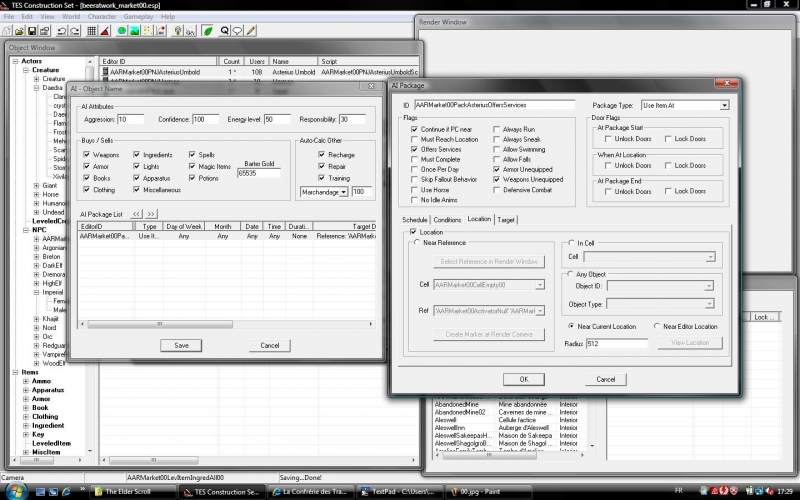Open the File menu
This screenshot has width=800, height=500.
click(x=9, y=17)
